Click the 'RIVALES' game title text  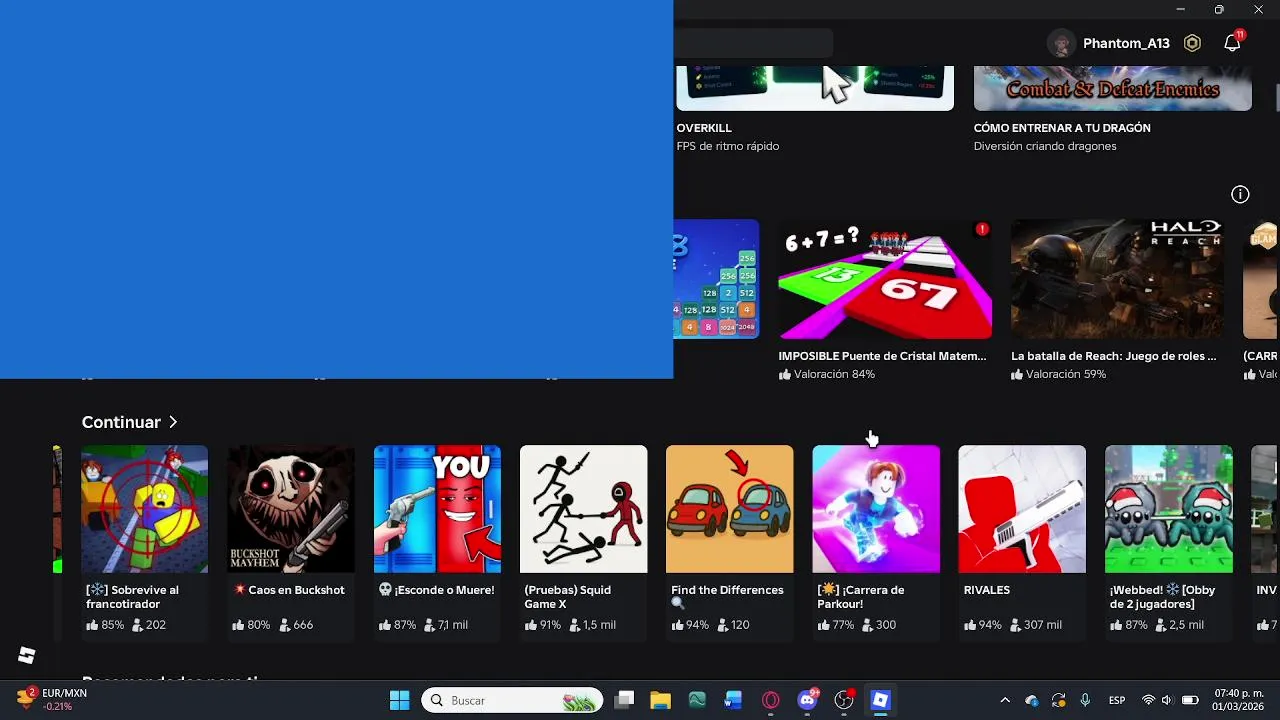click(x=987, y=590)
